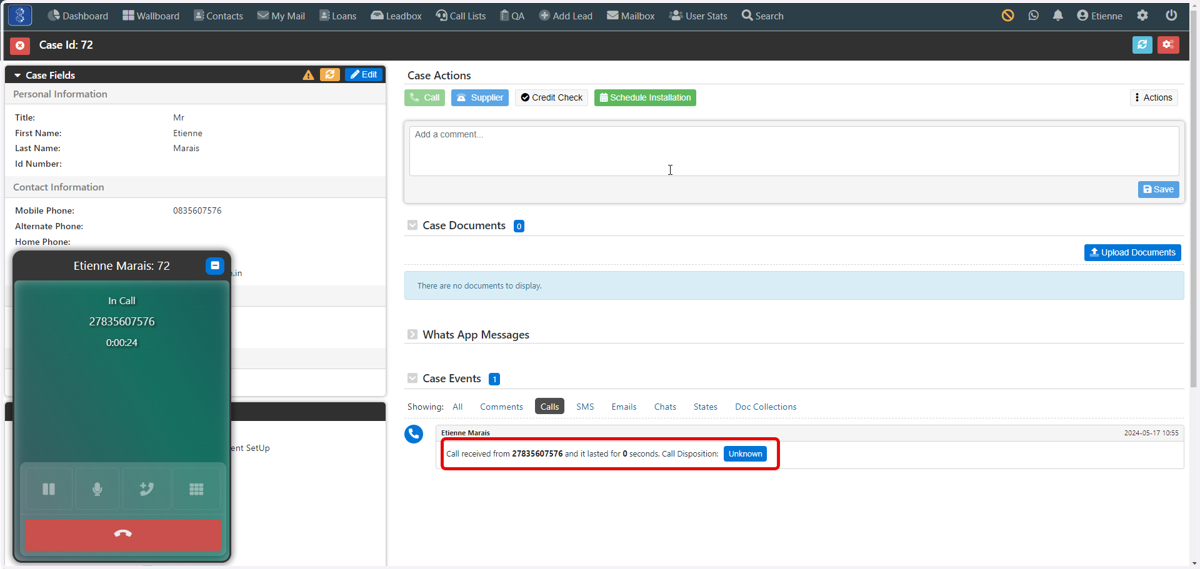Filter events by Comments
1200x569 pixels.
pyautogui.click(x=501, y=407)
